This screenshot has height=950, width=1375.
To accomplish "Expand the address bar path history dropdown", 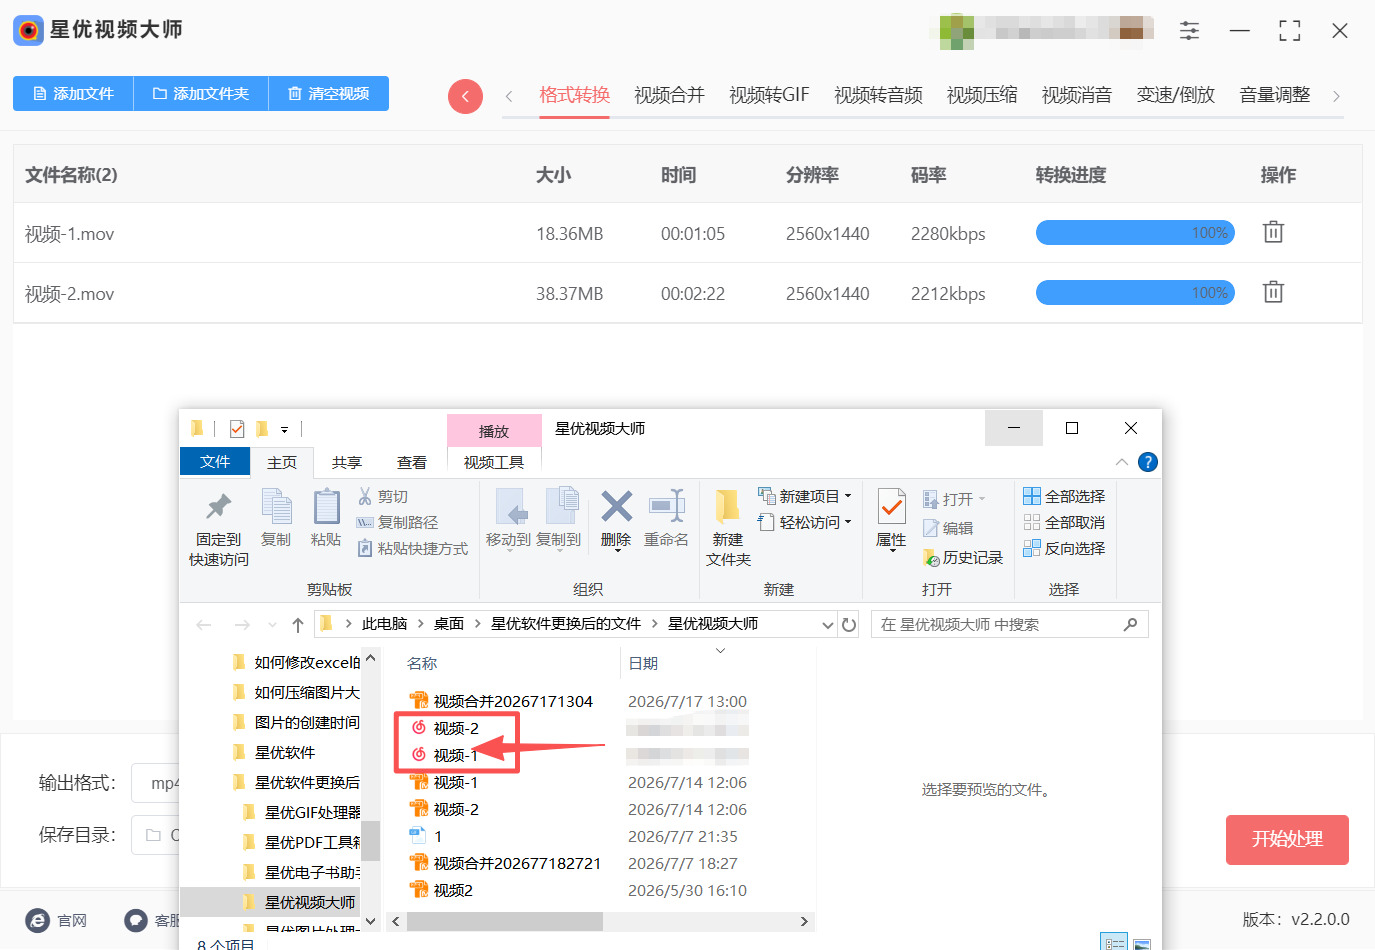I will click(x=828, y=624).
